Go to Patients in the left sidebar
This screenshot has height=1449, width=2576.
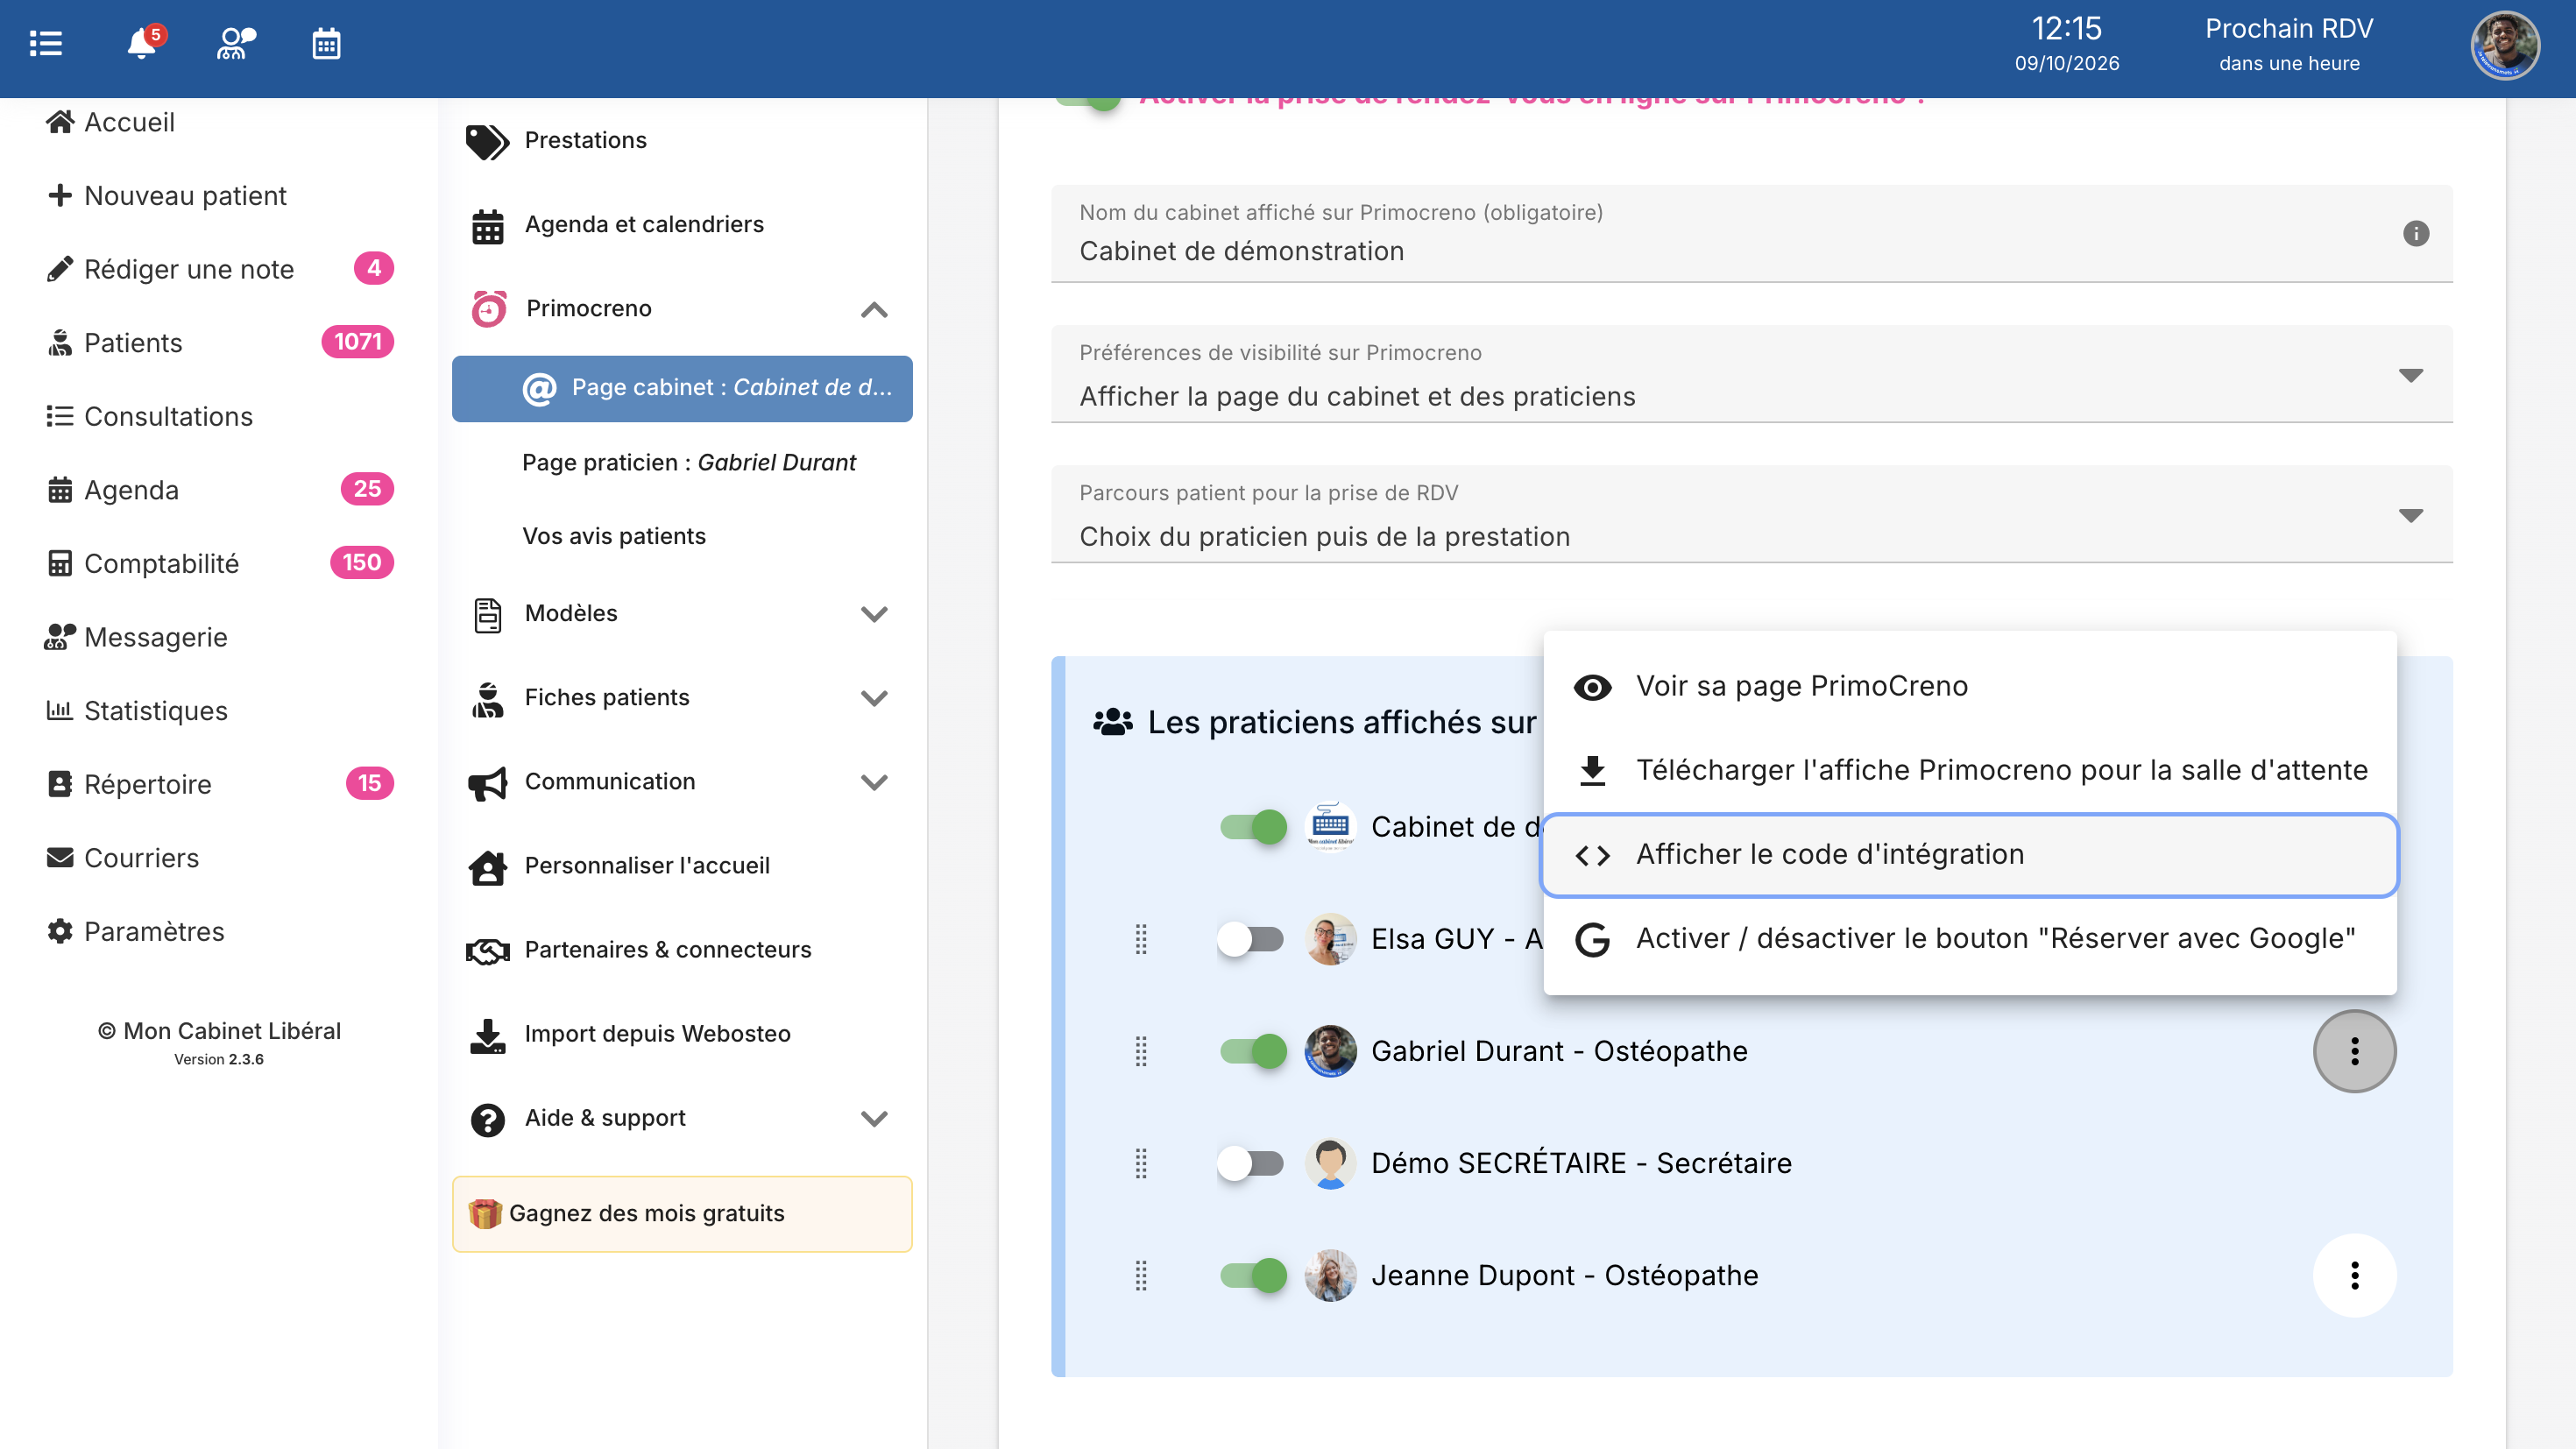pos(219,343)
